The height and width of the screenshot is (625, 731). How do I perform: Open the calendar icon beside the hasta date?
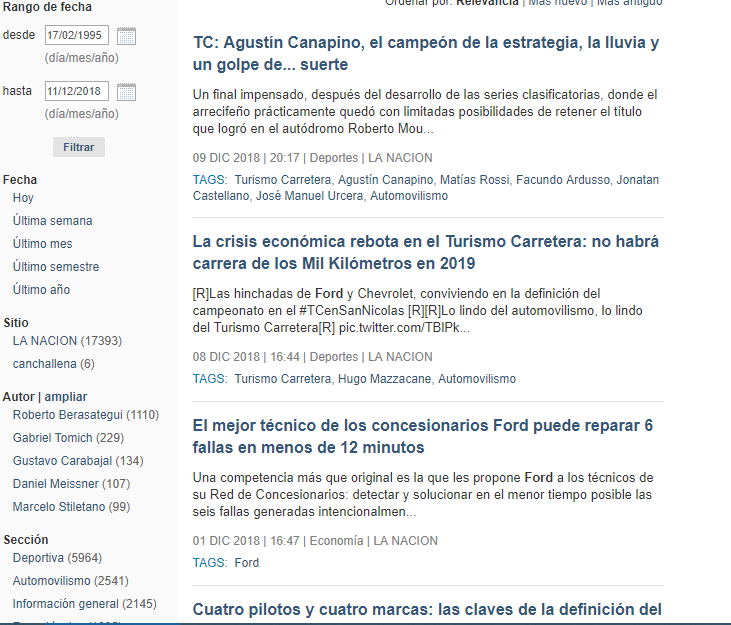pos(126,92)
